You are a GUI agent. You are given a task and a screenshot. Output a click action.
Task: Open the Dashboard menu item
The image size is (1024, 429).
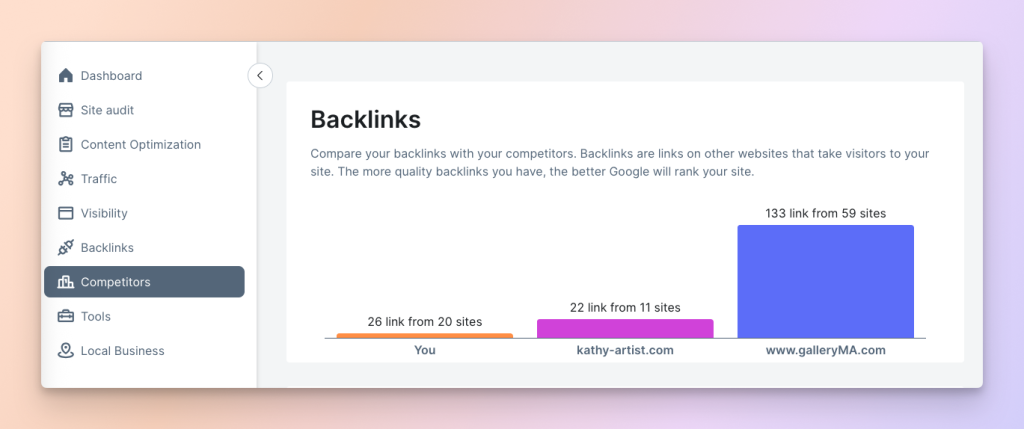[111, 76]
